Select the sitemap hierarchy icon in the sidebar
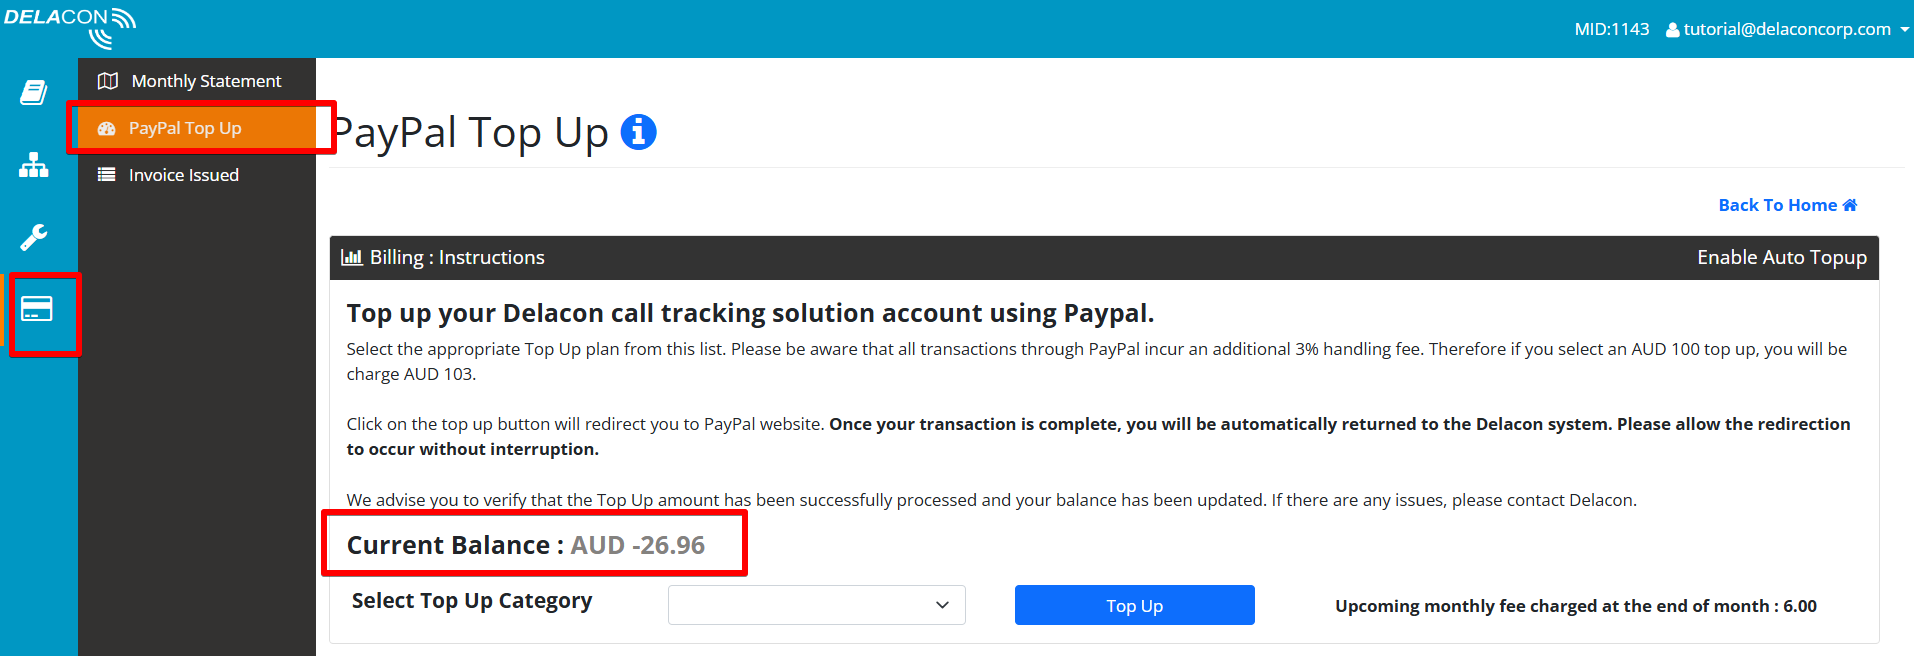Viewport: 1914px width, 656px height. click(34, 165)
